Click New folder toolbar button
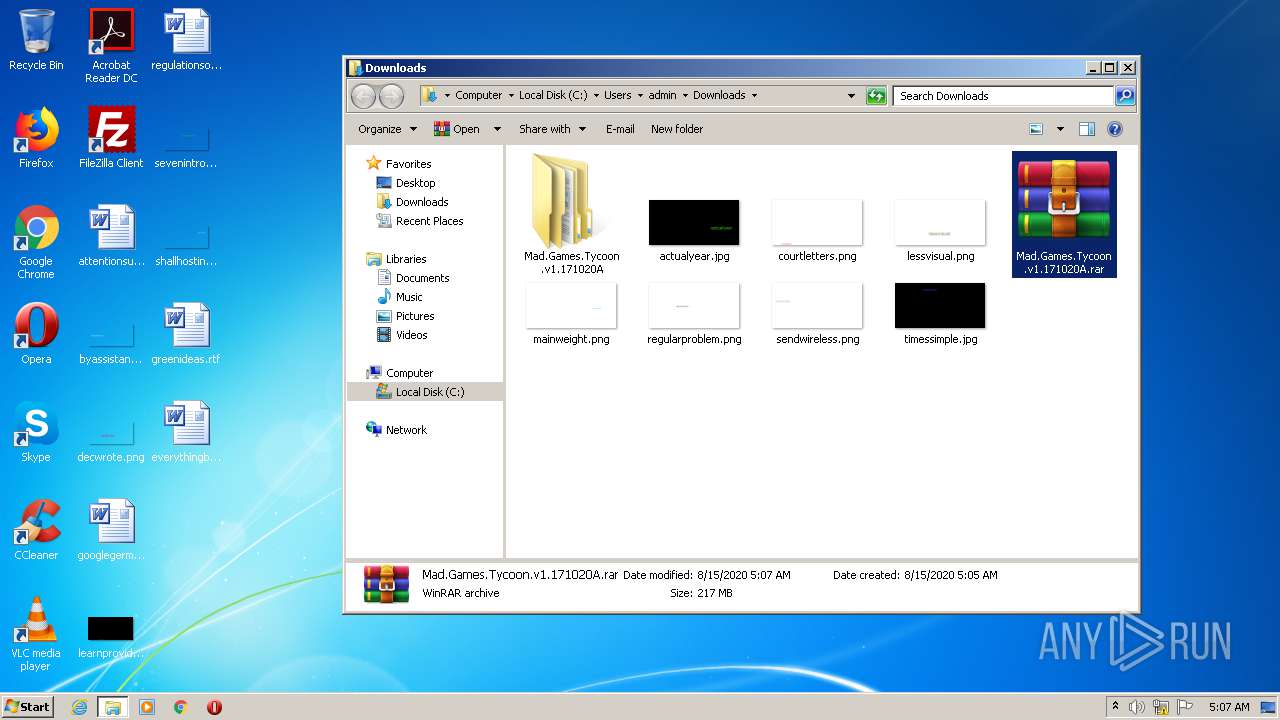The width and height of the screenshot is (1280, 720). click(677, 129)
